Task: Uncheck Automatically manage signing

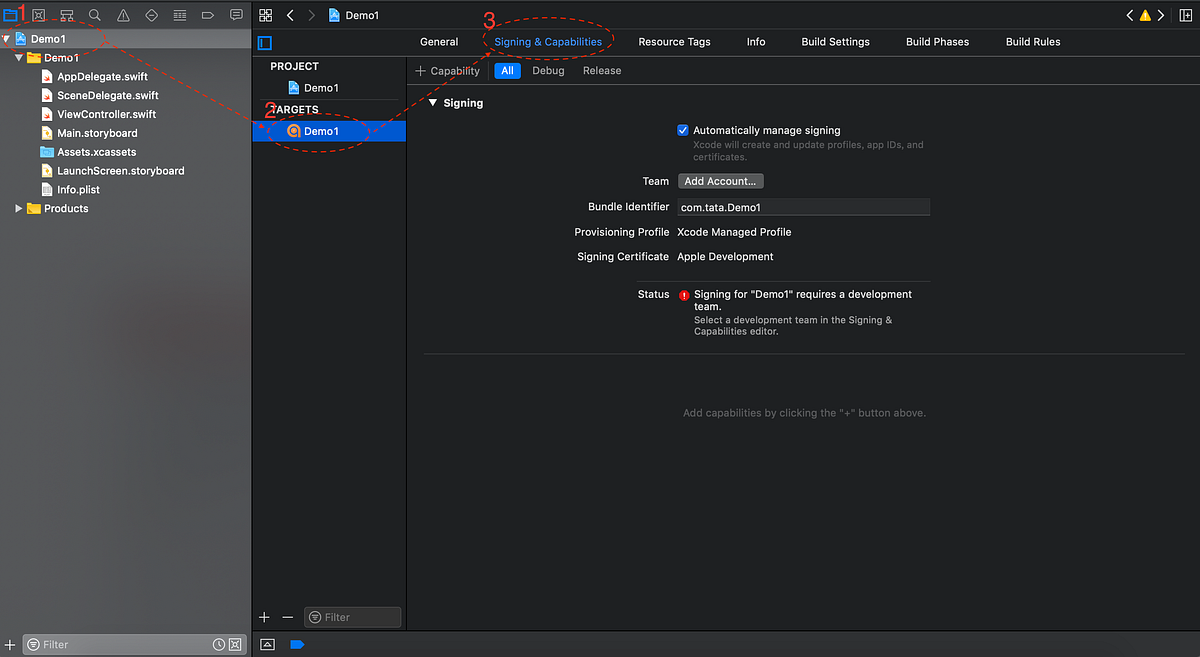Action: (683, 129)
